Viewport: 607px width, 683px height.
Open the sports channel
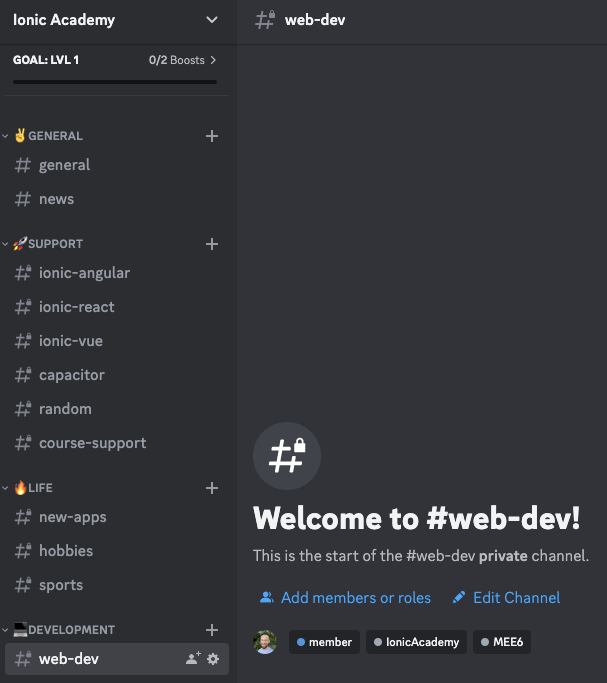pos(117,585)
